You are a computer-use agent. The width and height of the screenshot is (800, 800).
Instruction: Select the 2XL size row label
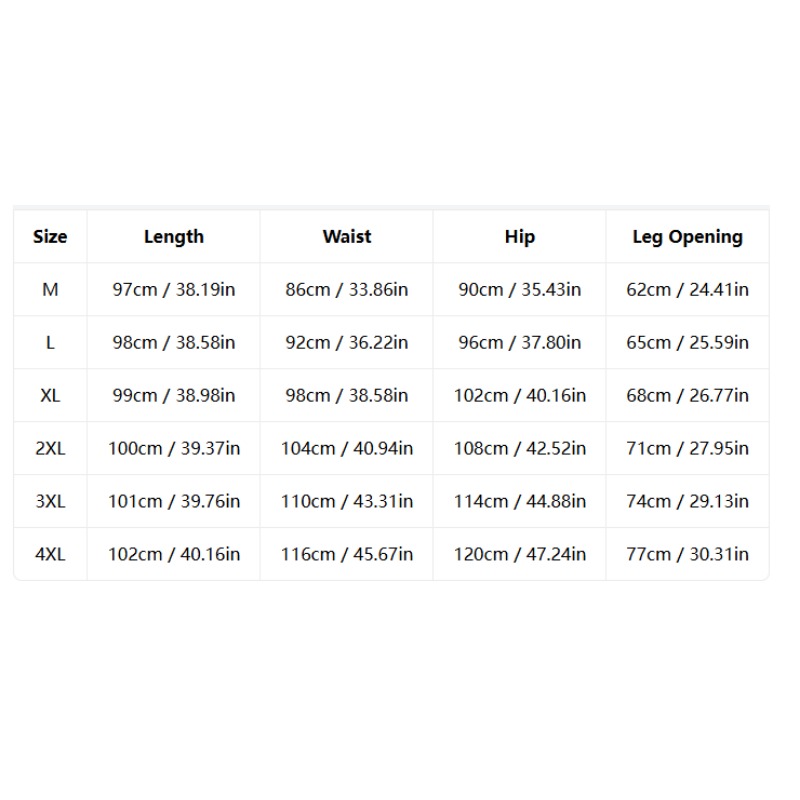point(50,448)
